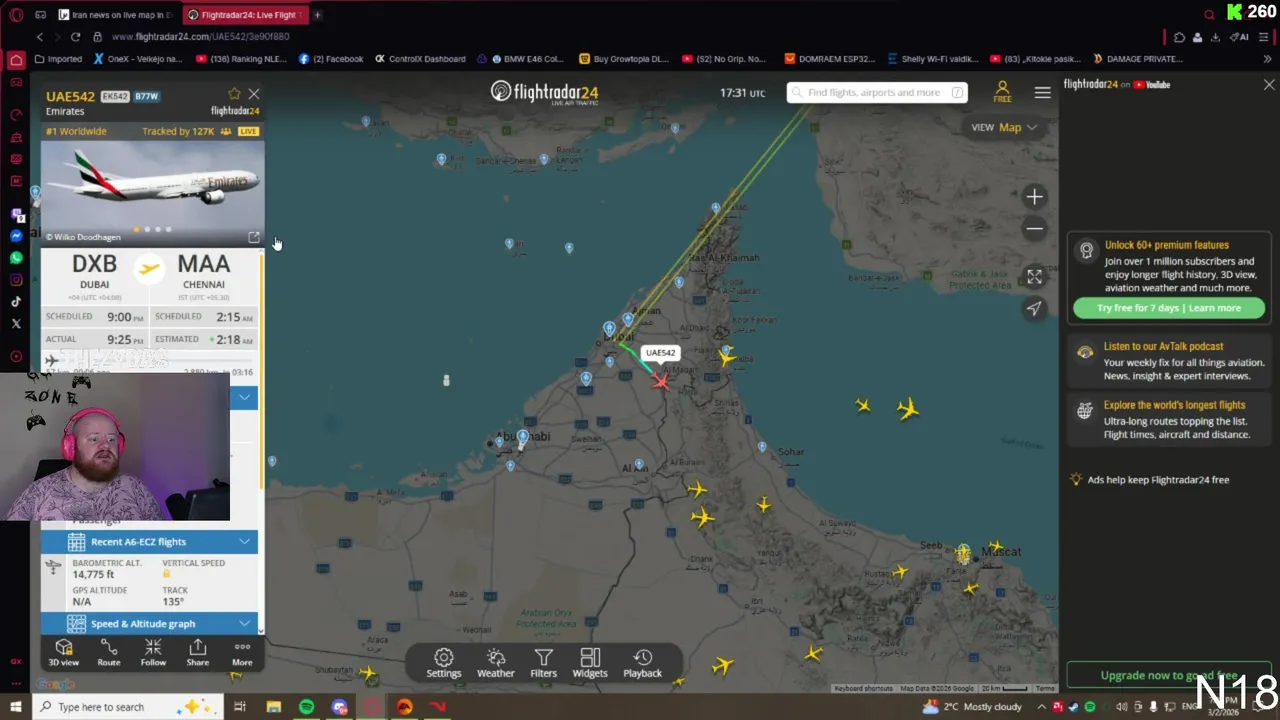Open Windows Start menu
1280x720 pixels.
click(16, 707)
